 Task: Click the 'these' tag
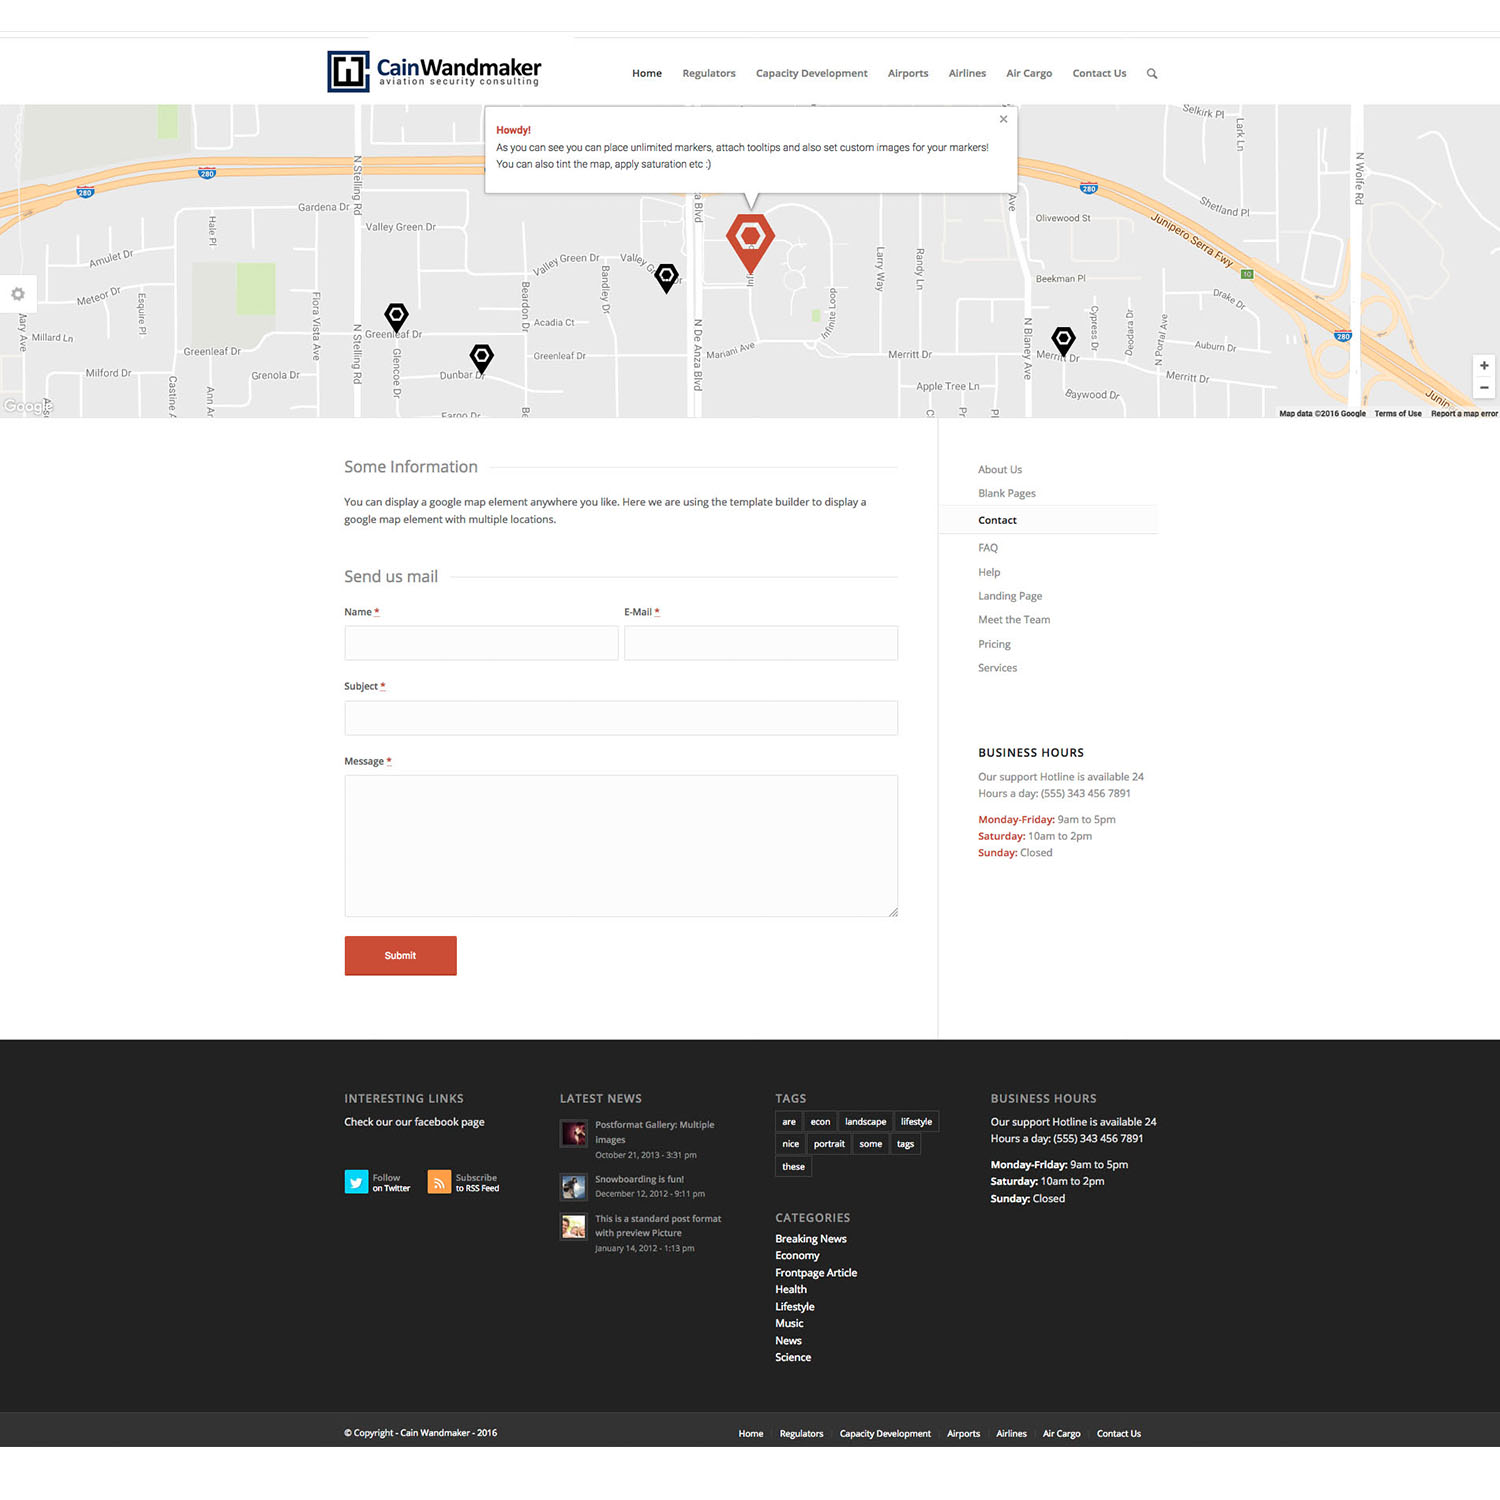(793, 1167)
